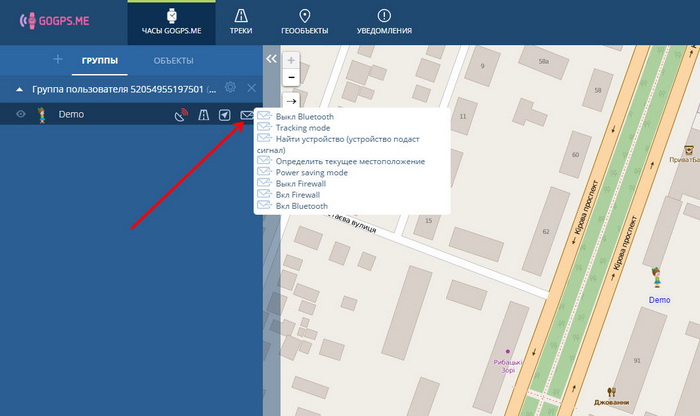Open the Треки section in top navigation
The width and height of the screenshot is (700, 416).
241,22
